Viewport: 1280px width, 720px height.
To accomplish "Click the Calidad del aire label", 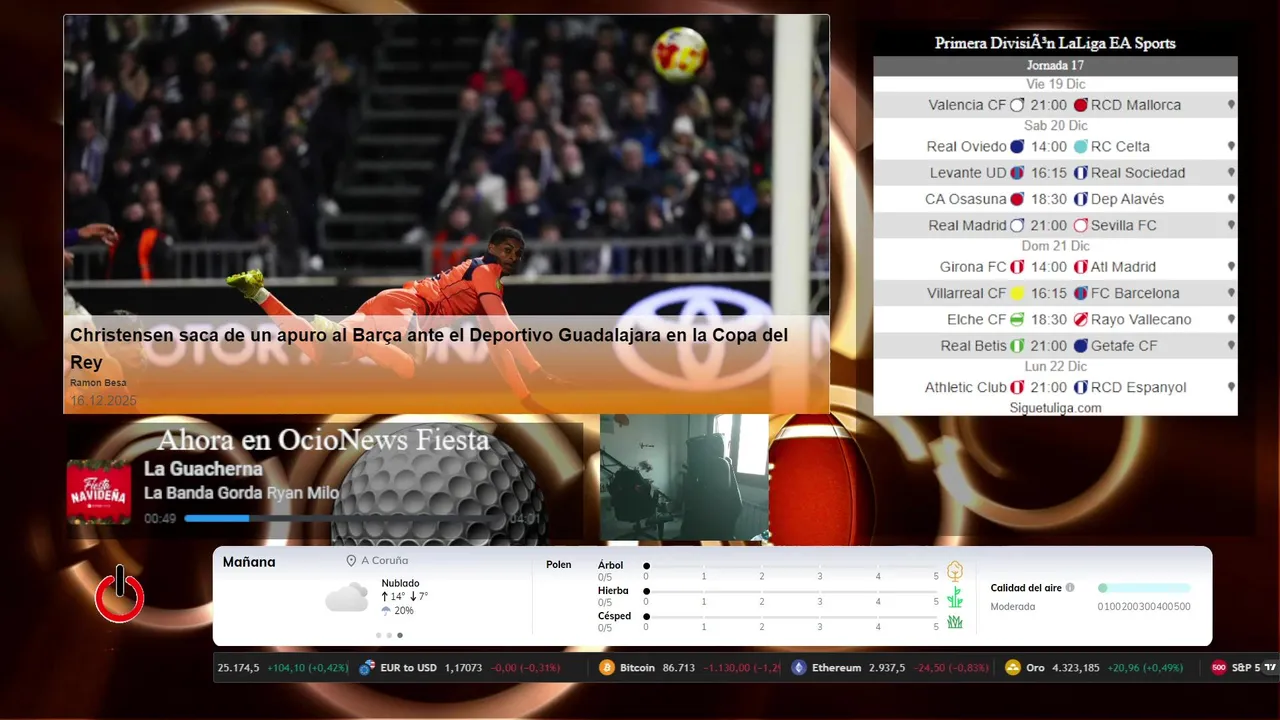I will coord(1026,588).
